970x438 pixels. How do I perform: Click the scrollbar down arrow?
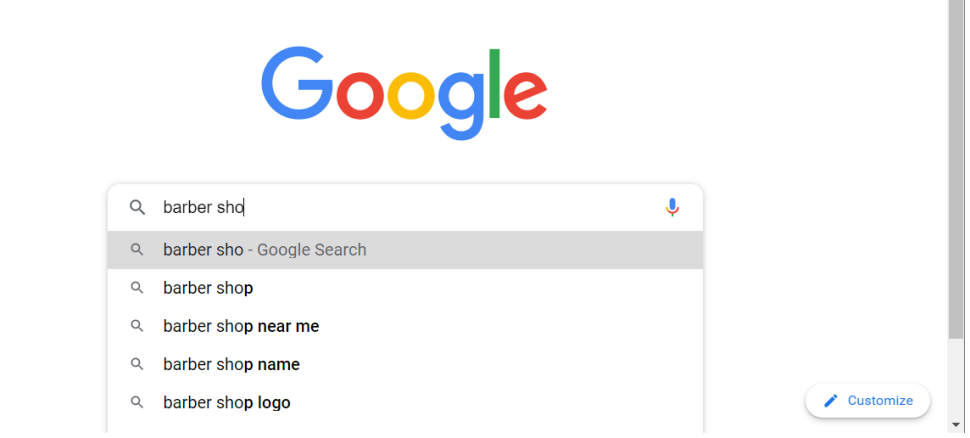pos(956,424)
